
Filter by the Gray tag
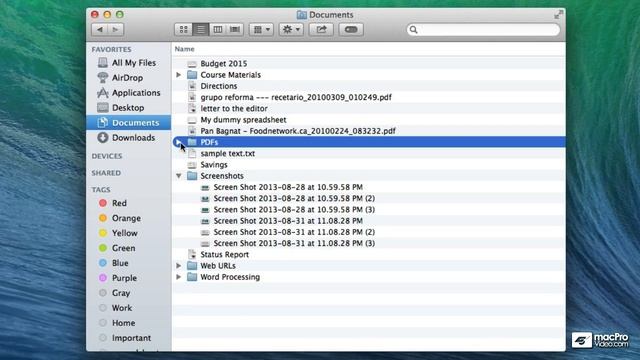(120, 293)
